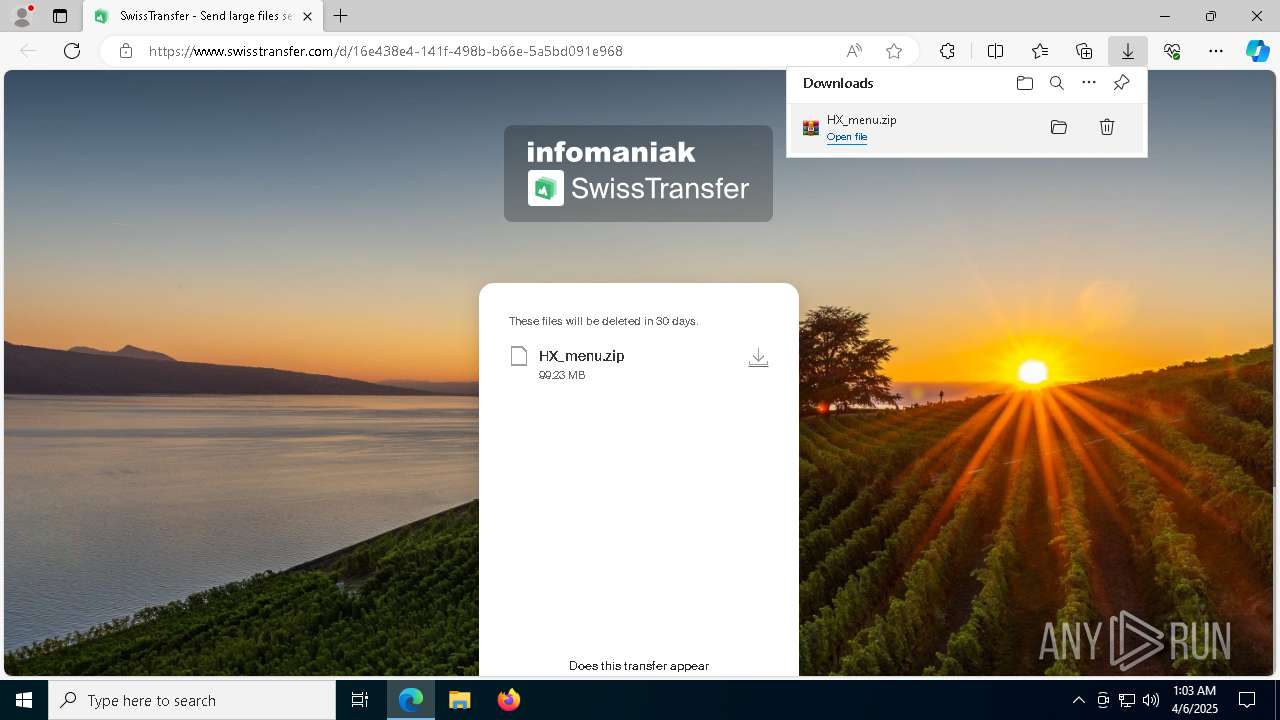The height and width of the screenshot is (720, 1280).
Task: Delete HX_menu.zip download entry
Action: coord(1107,127)
